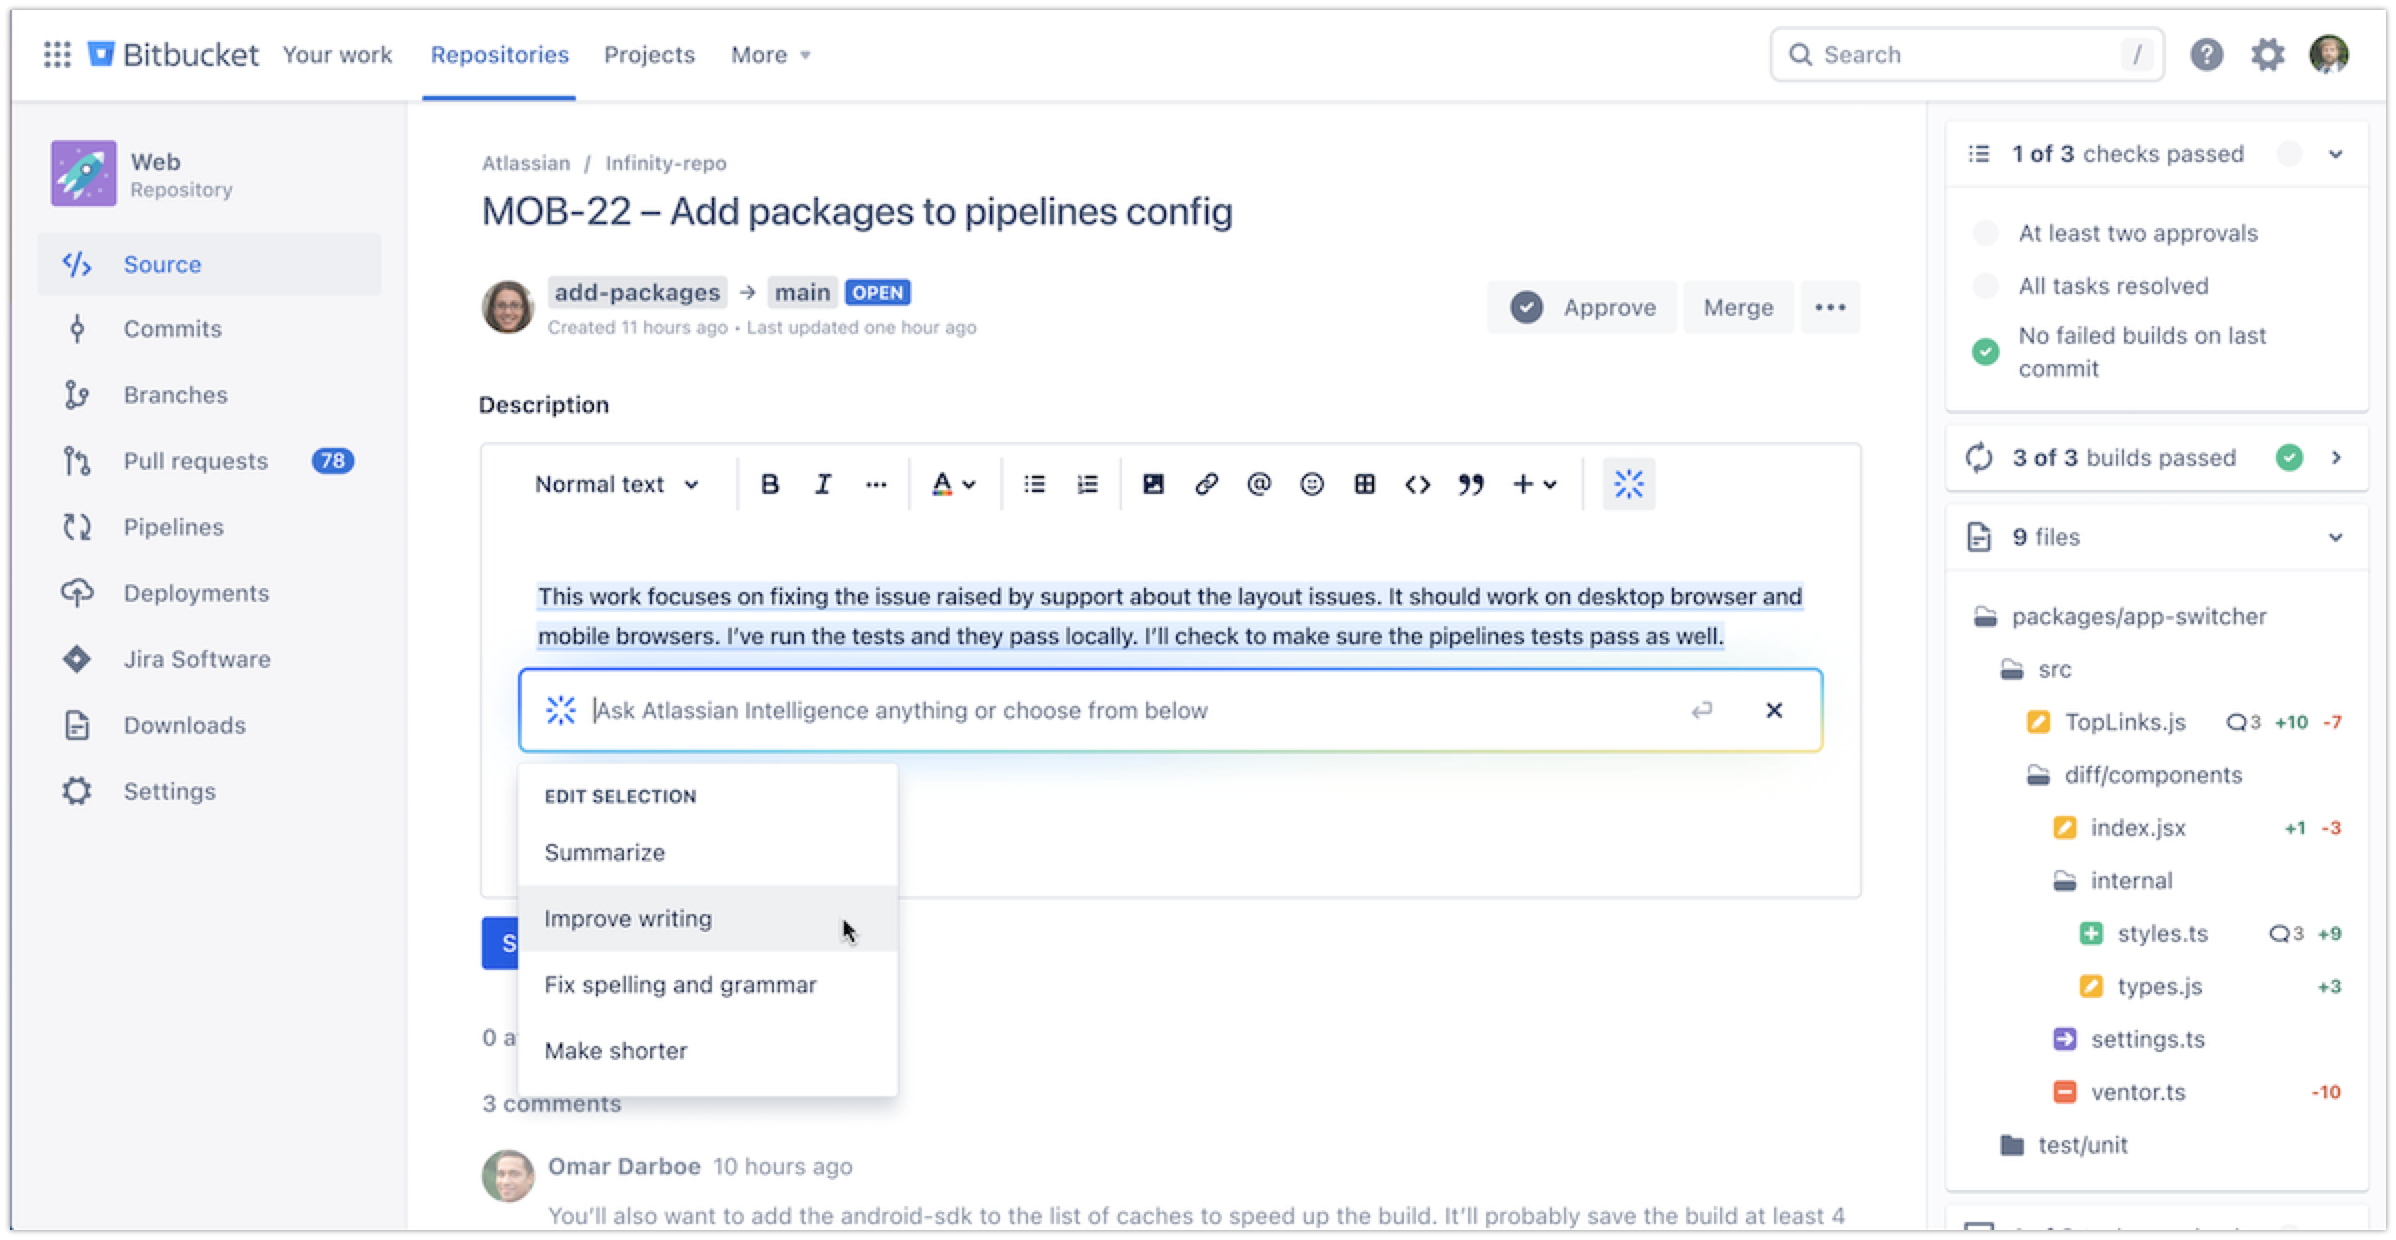
Task: Open styles.ts in file tree
Action: (x=2162, y=934)
